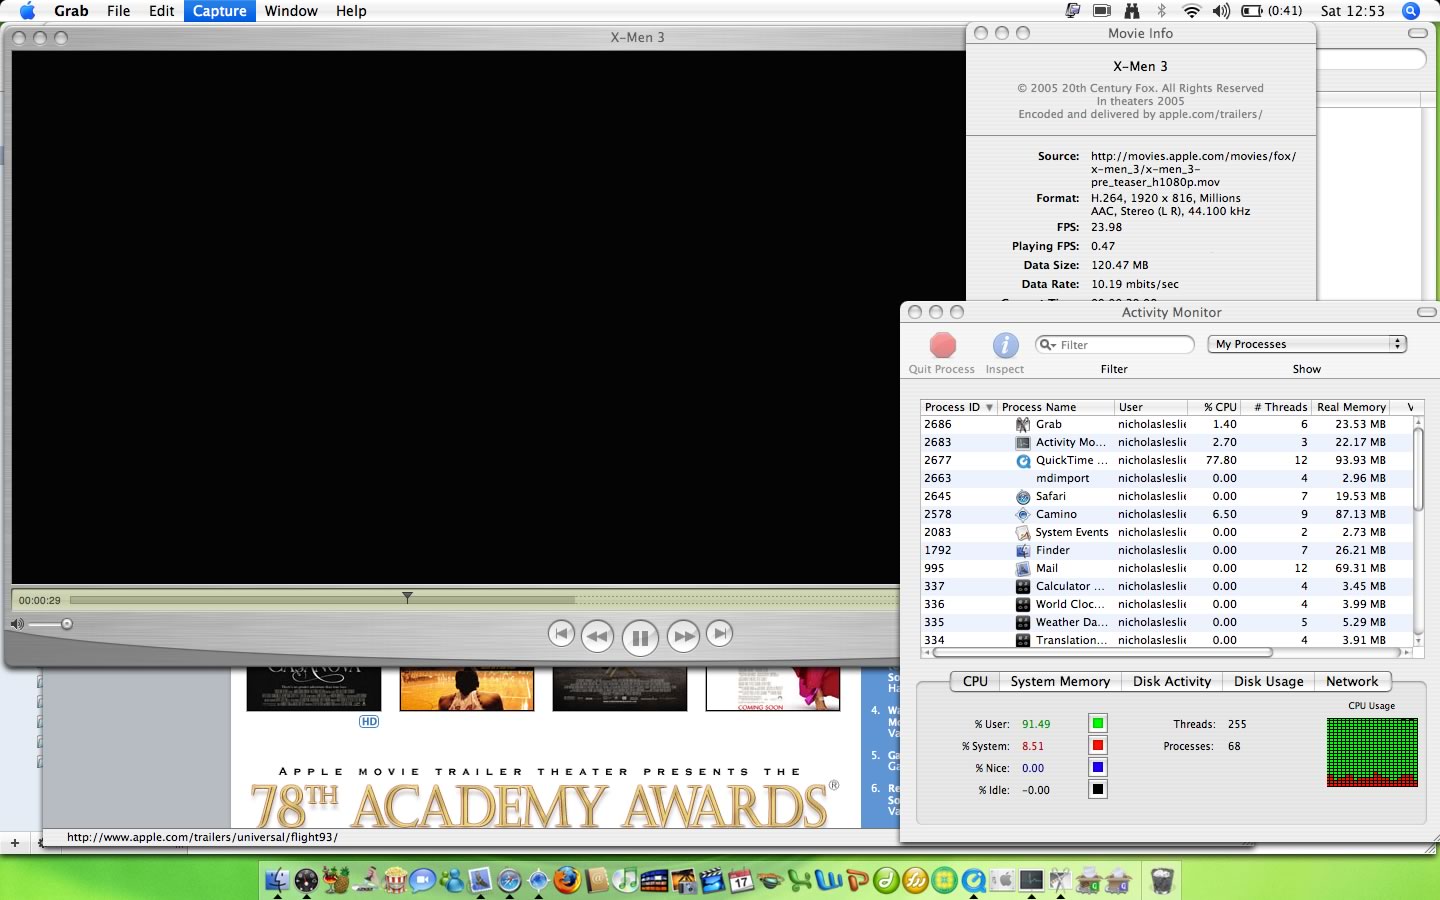
Task: Switch to the Disk Usage tab
Action: (x=1268, y=681)
